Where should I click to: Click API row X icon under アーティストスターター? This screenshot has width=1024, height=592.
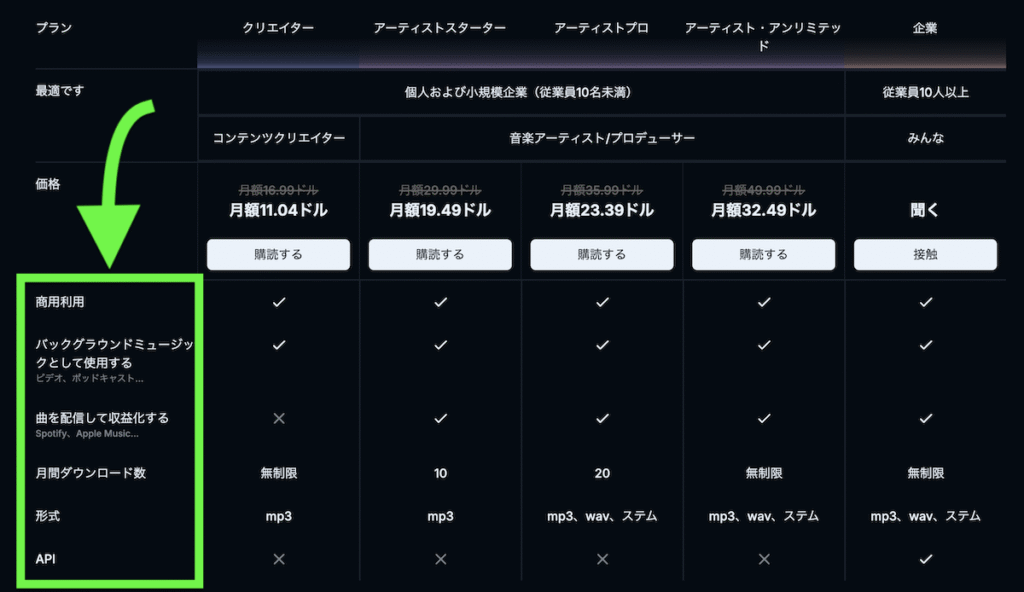point(440,559)
